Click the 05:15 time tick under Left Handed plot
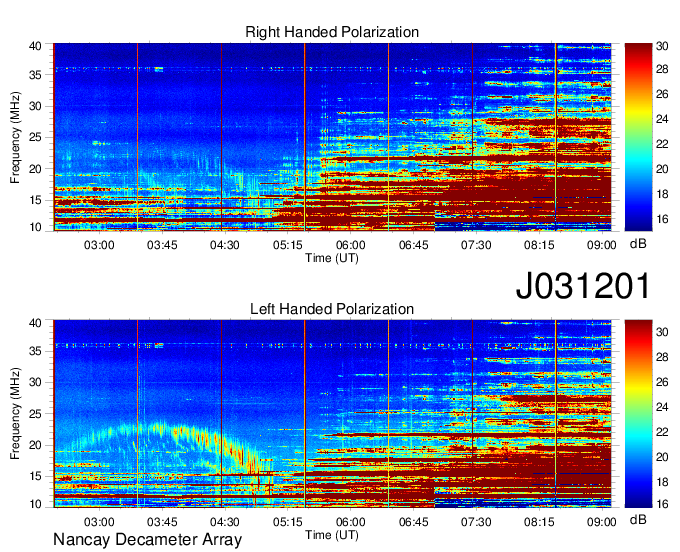Viewport: 680px width, 552px height. tap(288, 522)
